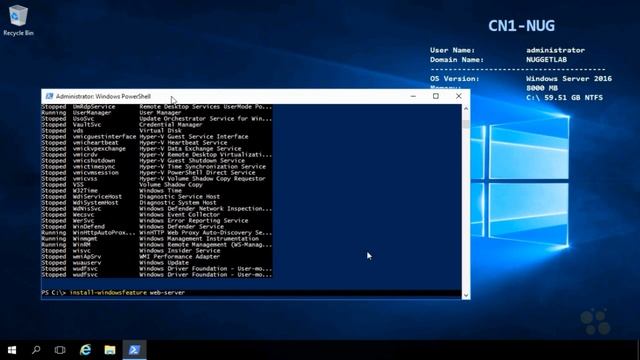Click 'UsoSvc' service name
Viewport: 640px width, 360px height.
coord(83,119)
